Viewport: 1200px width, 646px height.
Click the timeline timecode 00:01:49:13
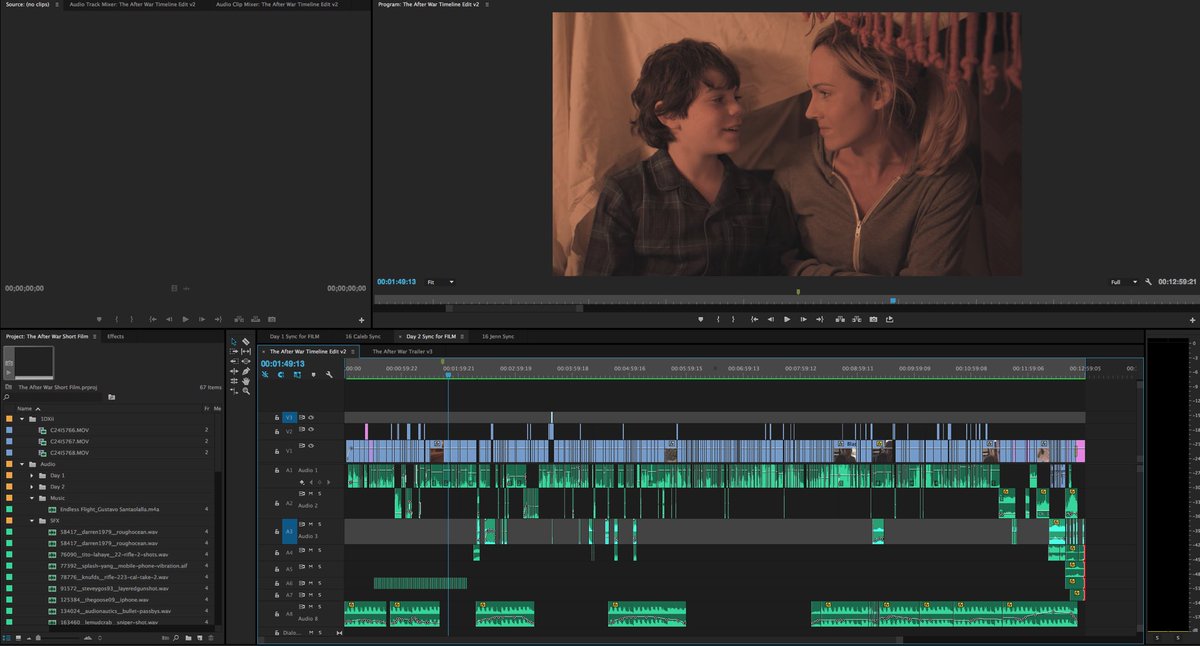pyautogui.click(x=283, y=363)
